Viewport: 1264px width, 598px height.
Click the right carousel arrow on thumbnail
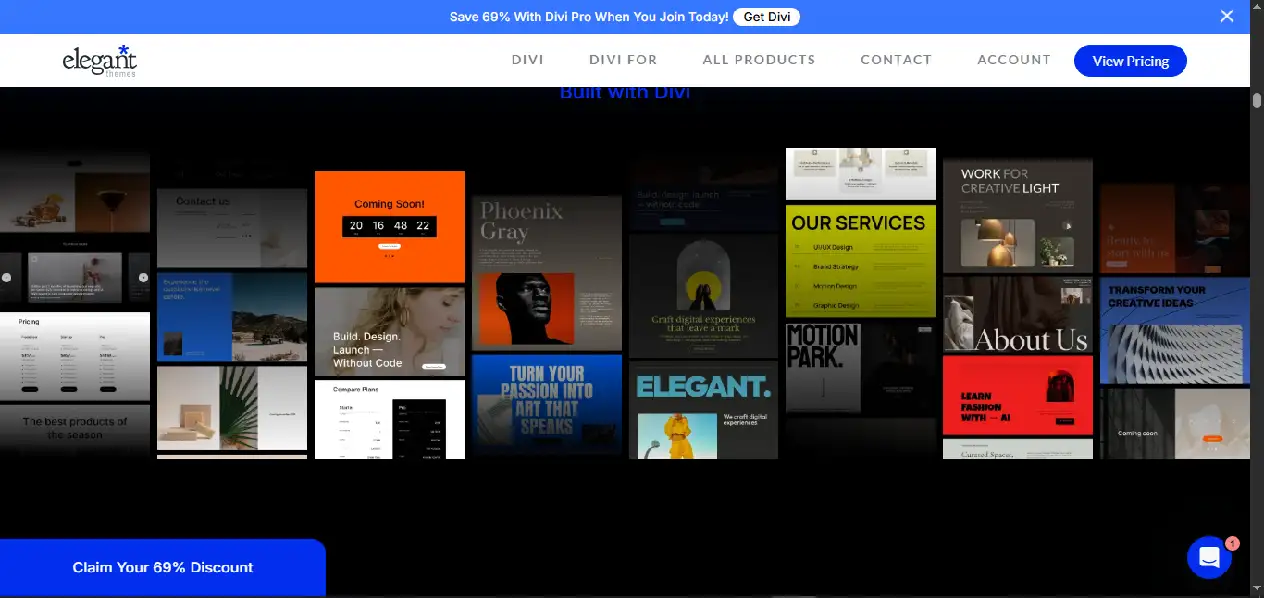click(143, 277)
